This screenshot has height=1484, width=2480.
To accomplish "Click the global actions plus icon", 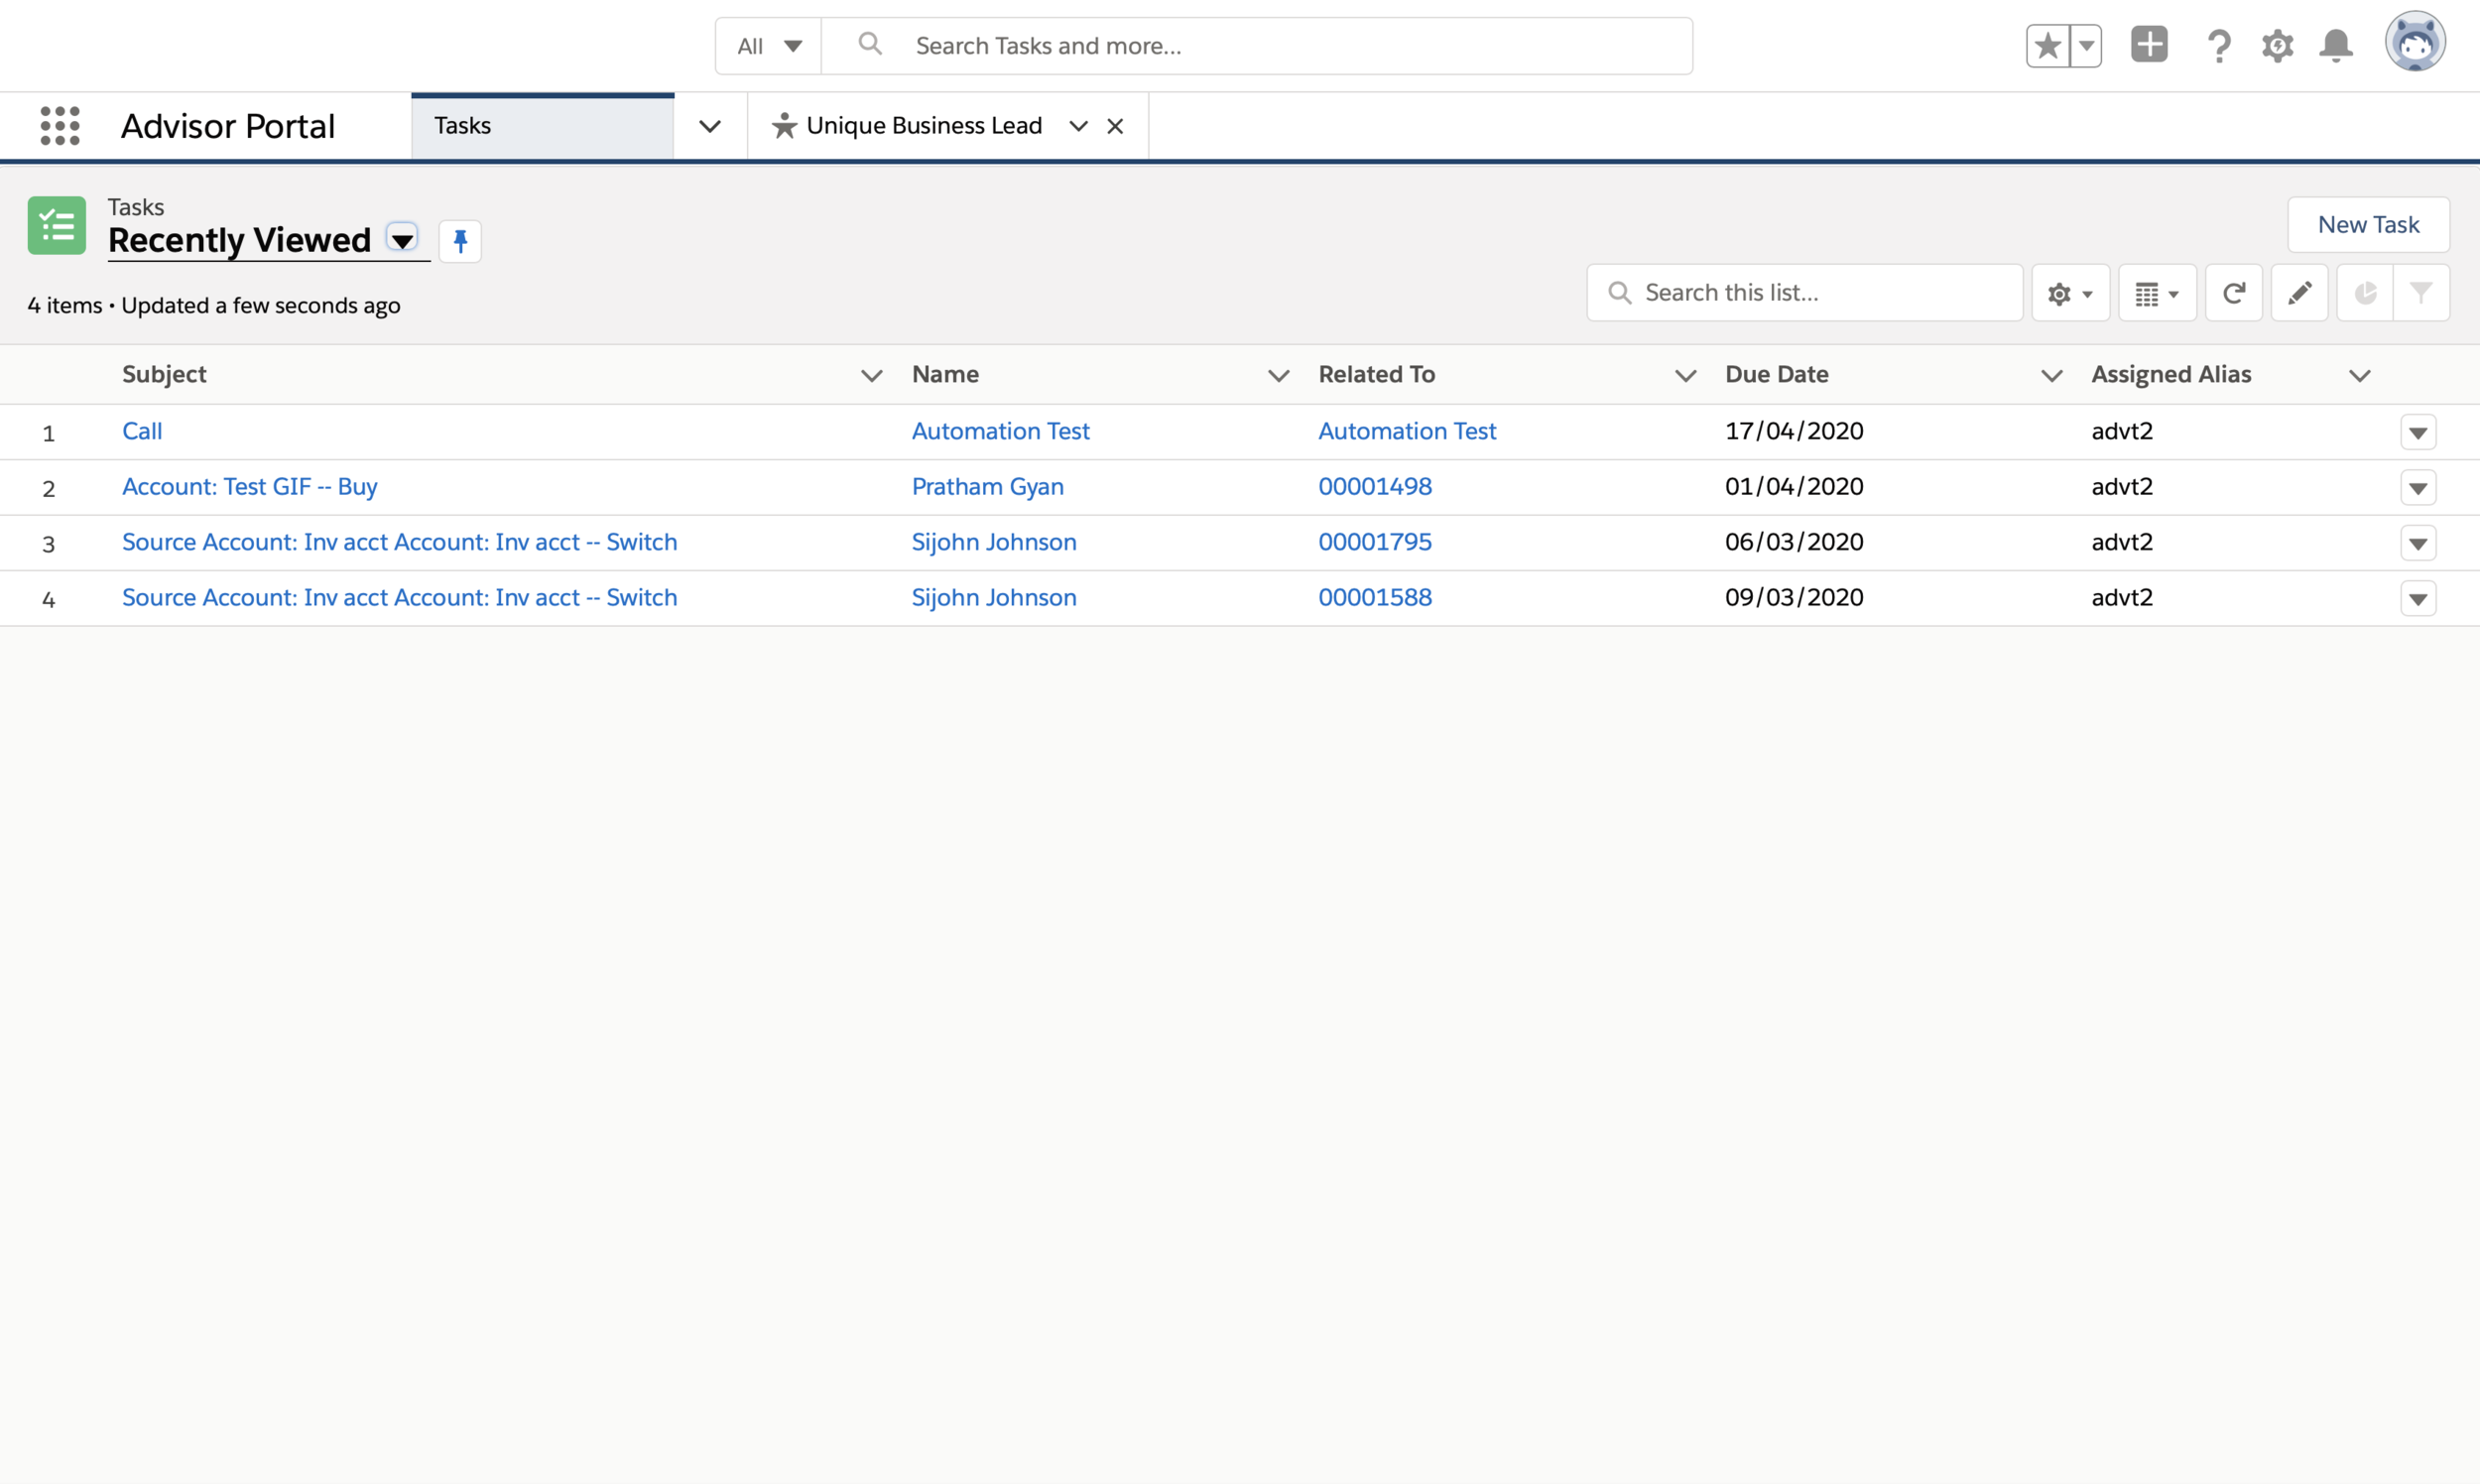I will (2149, 45).
